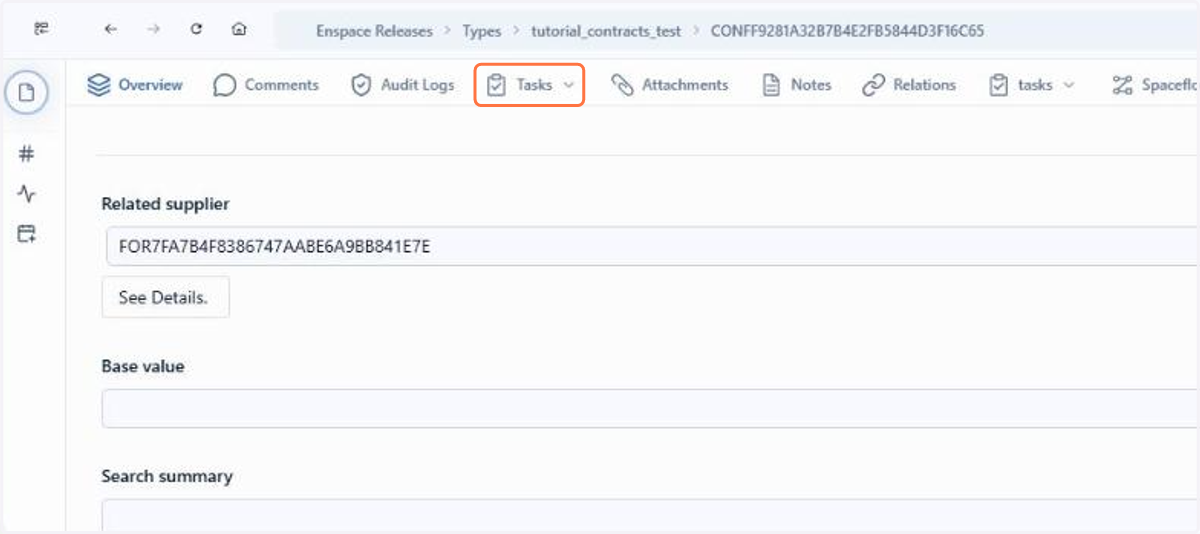Open the Audit Logs tab
This screenshot has height=534, width=1200.
(x=402, y=86)
